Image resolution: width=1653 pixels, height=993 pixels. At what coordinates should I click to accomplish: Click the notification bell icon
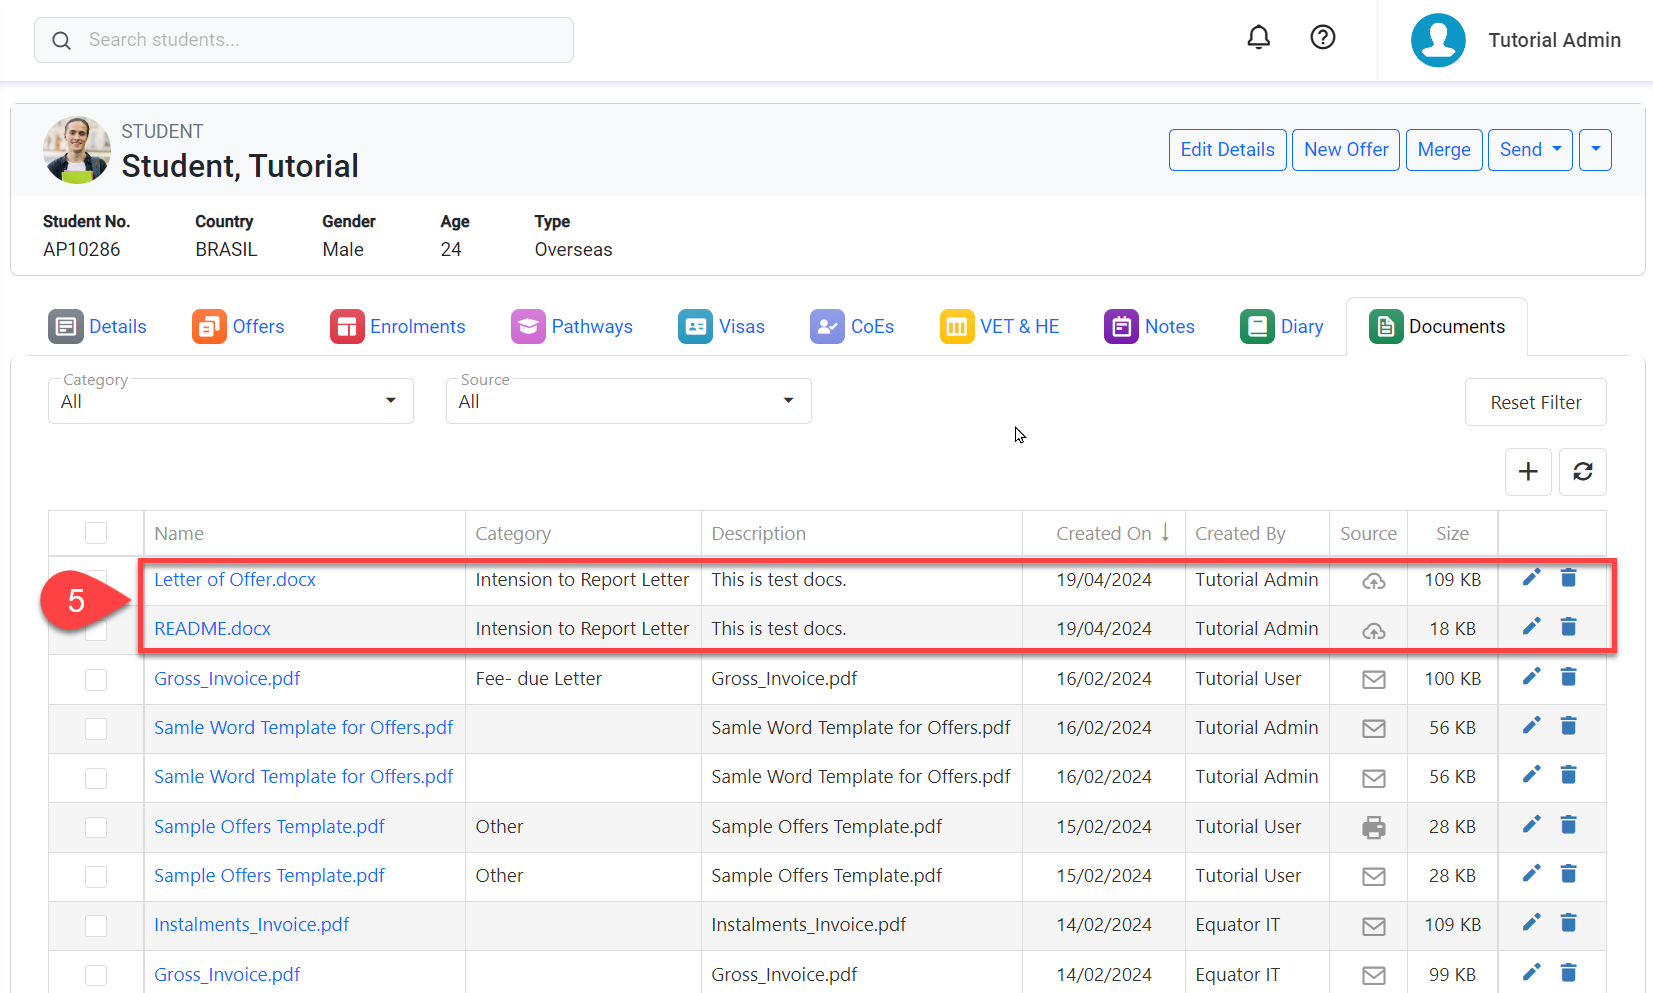tap(1258, 38)
